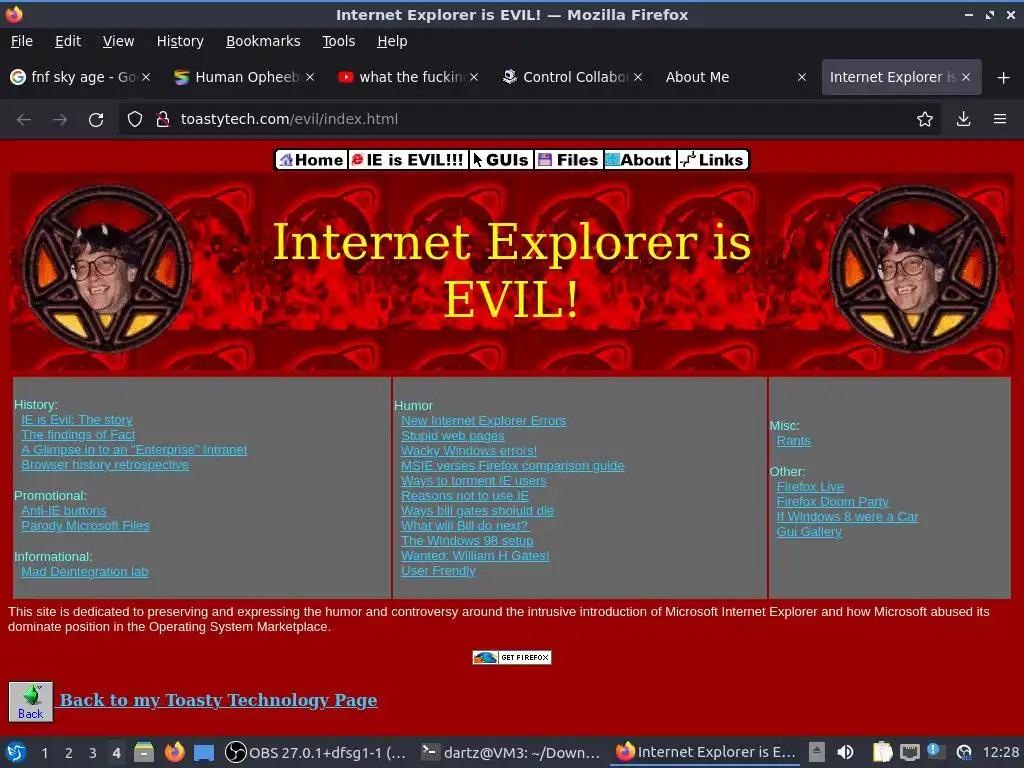Click the About navigation button
The image size is (1024, 768).
coord(639,160)
